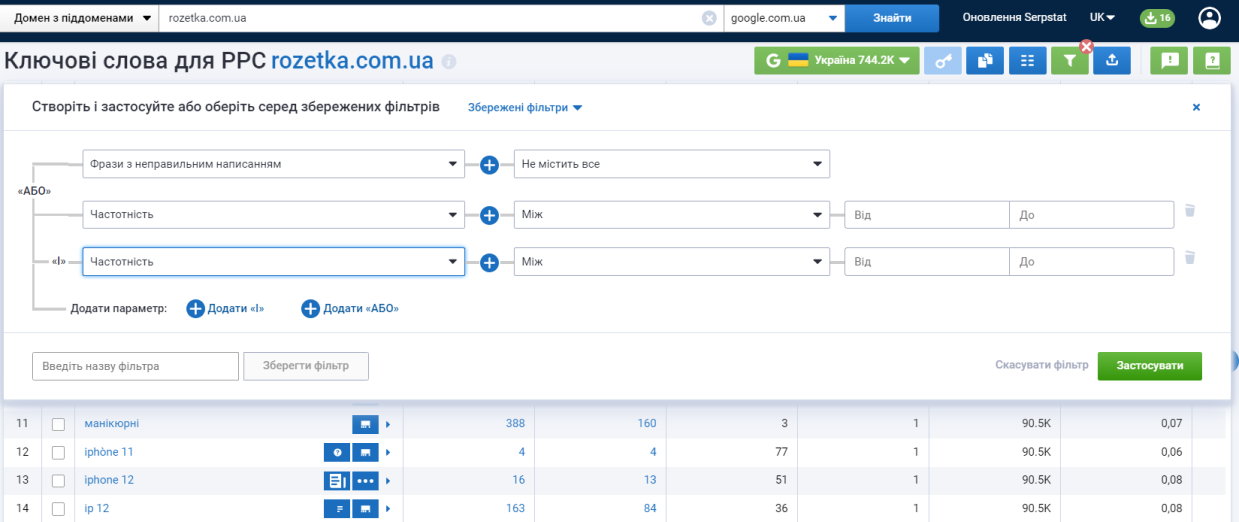Image resolution: width=1239 pixels, height=522 pixels.
Task: Click info icon beside rozetka.com.ua title
Action: tap(449, 62)
